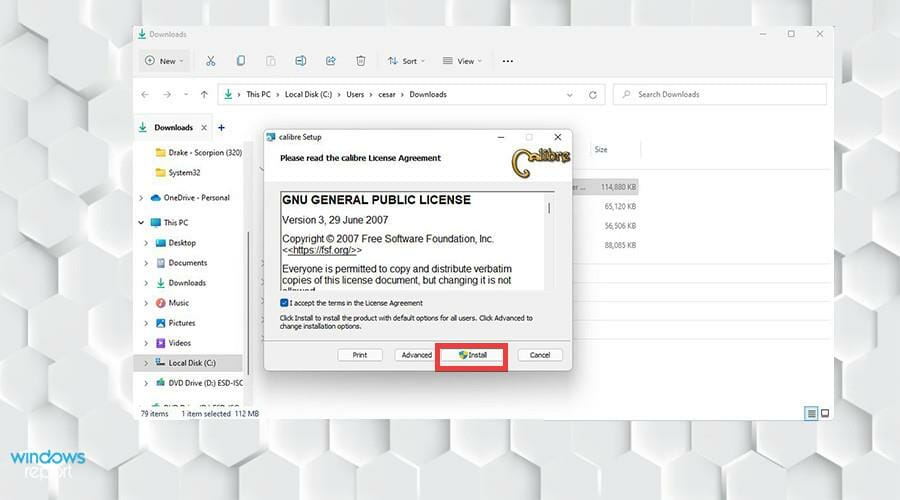Go back with the left arrow
This screenshot has height=500, width=900.
coord(145,95)
